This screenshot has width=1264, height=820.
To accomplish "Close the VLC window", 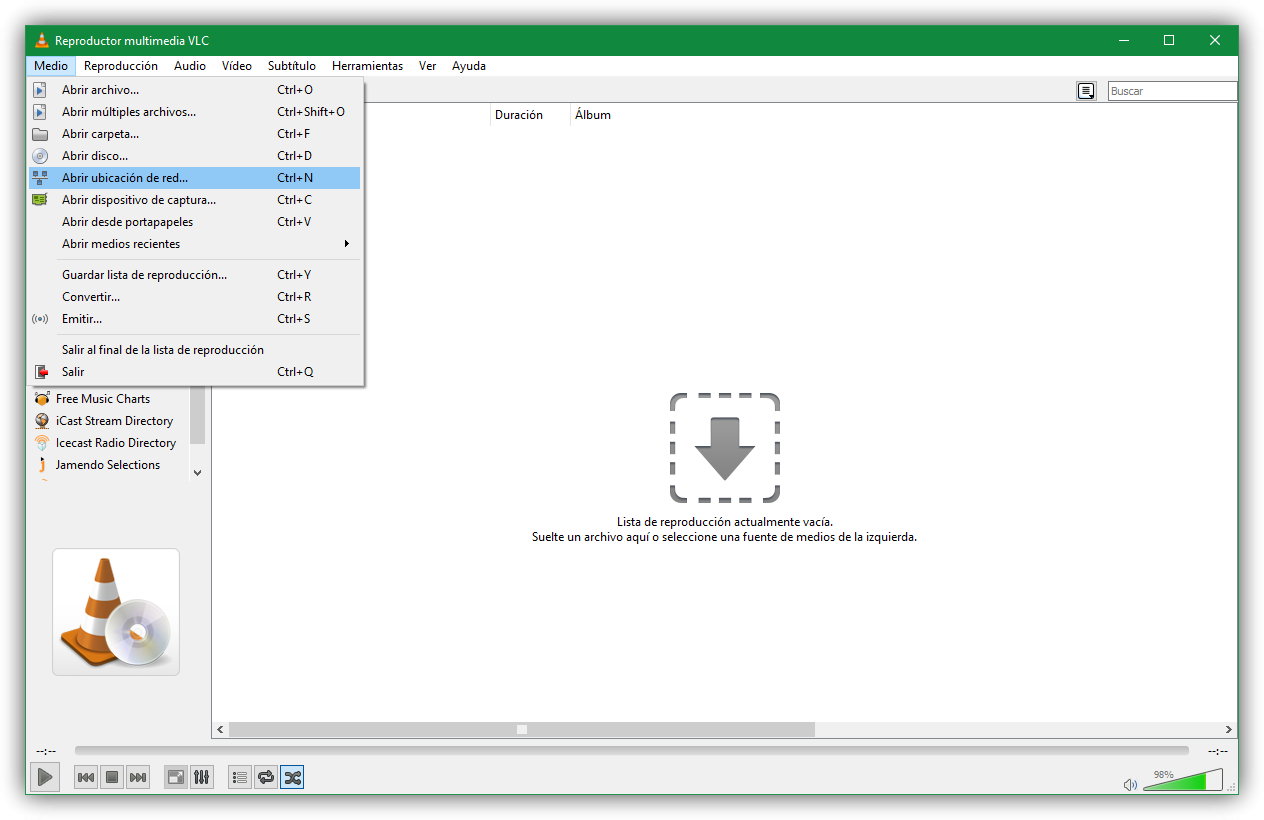I will coord(1215,41).
